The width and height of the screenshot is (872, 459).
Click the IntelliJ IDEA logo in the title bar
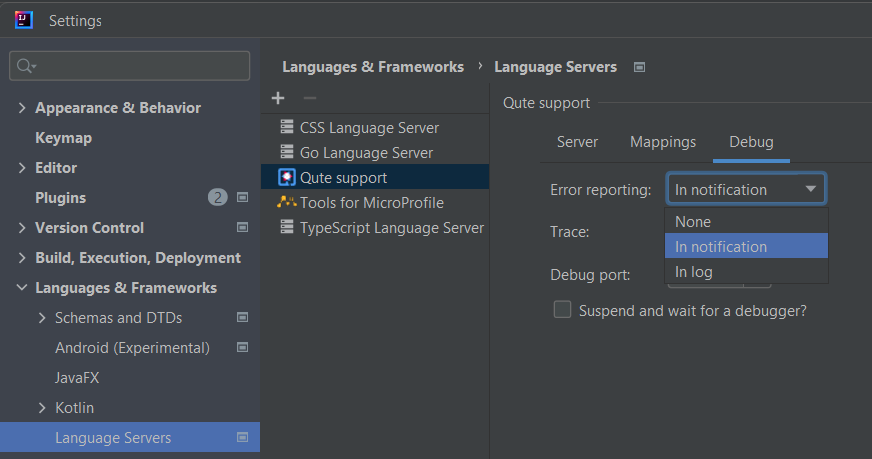pos(23,20)
